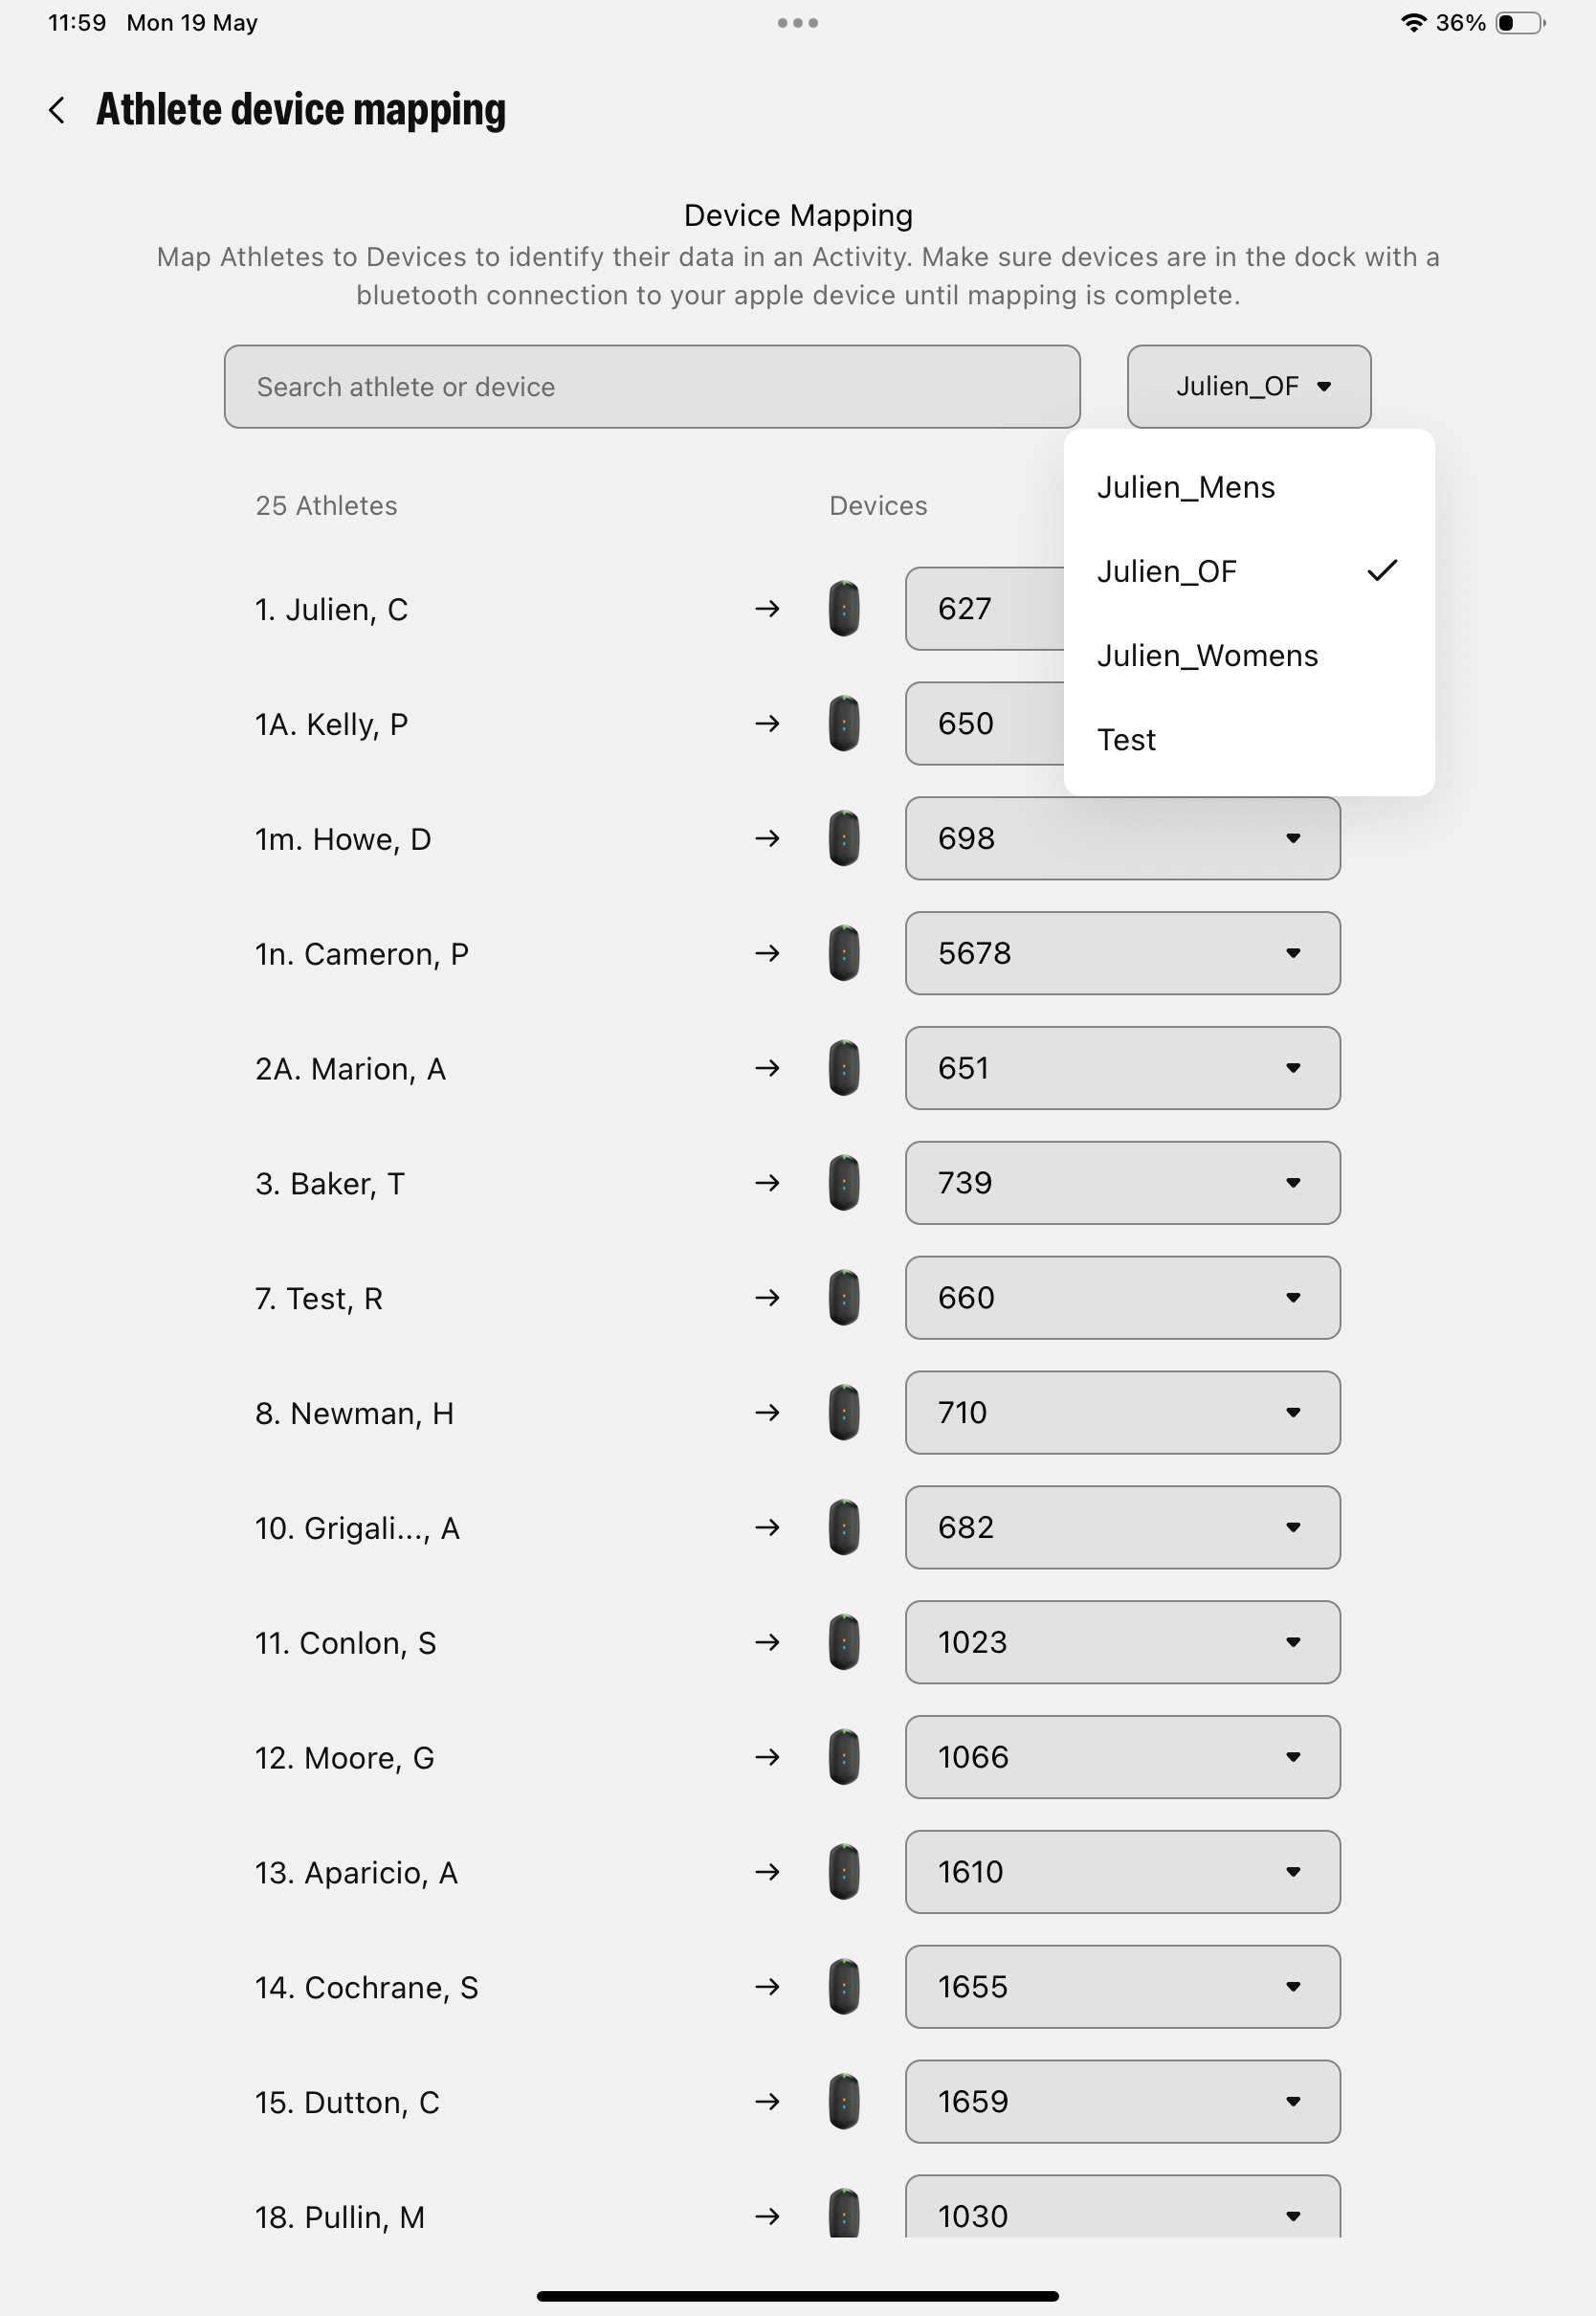This screenshot has width=1596, height=2316.
Task: Click the device pod icon for Kelly, P
Action: [x=844, y=724]
